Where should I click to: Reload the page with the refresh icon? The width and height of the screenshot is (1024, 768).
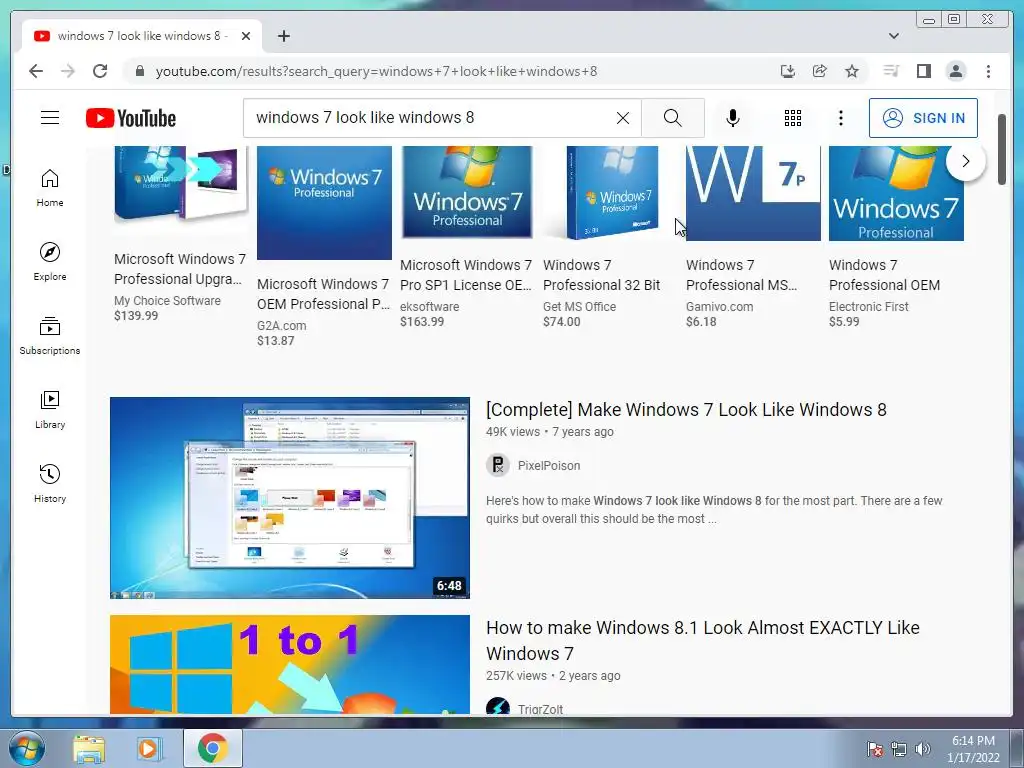pos(100,71)
